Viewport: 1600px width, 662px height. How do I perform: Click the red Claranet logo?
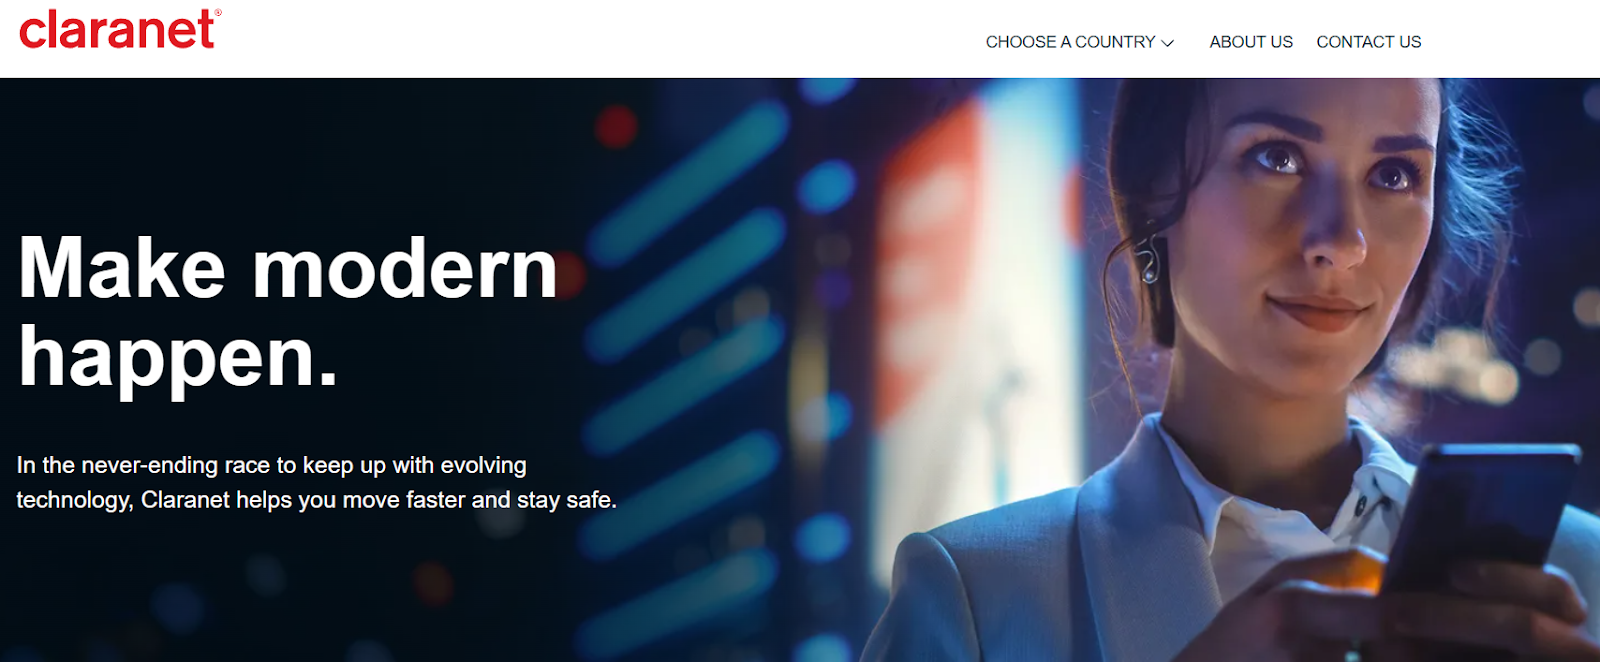[x=119, y=29]
